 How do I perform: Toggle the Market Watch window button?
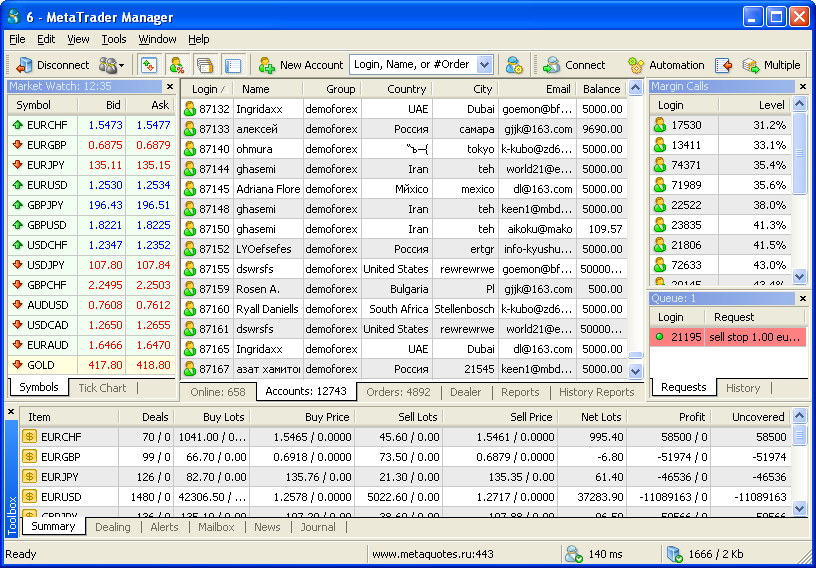[149, 65]
